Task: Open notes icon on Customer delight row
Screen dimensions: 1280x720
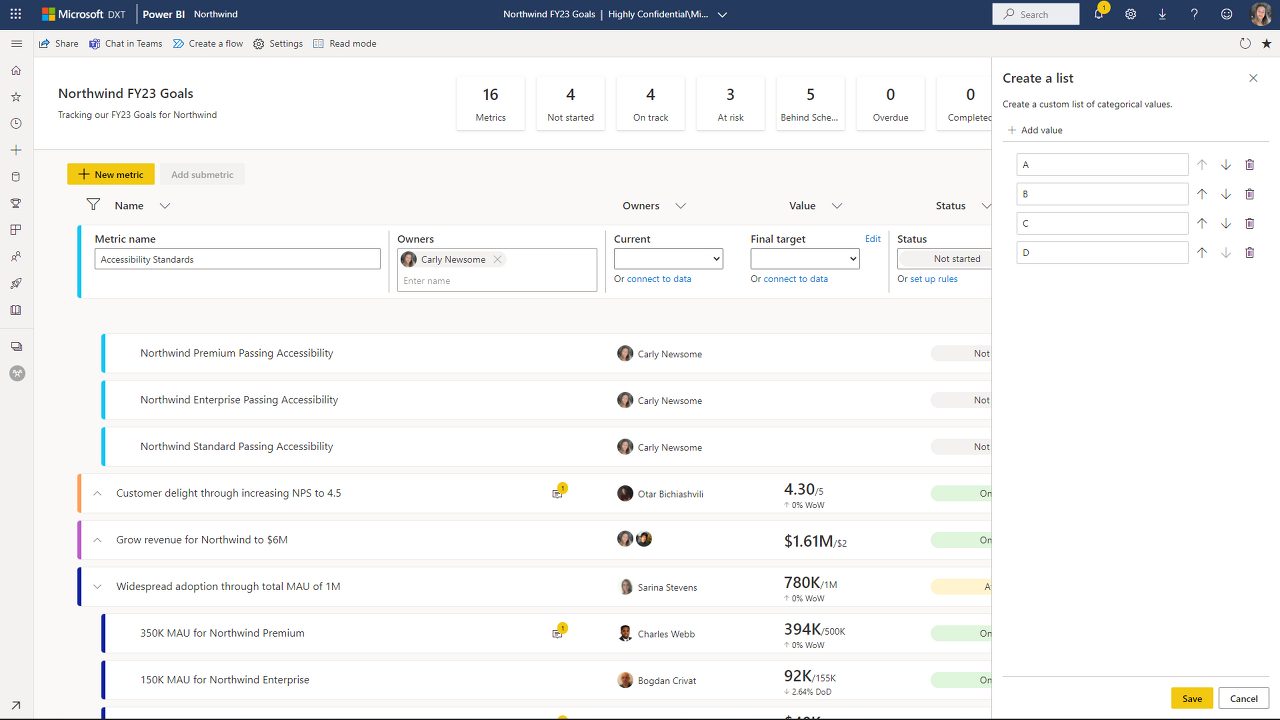Action: click(558, 492)
